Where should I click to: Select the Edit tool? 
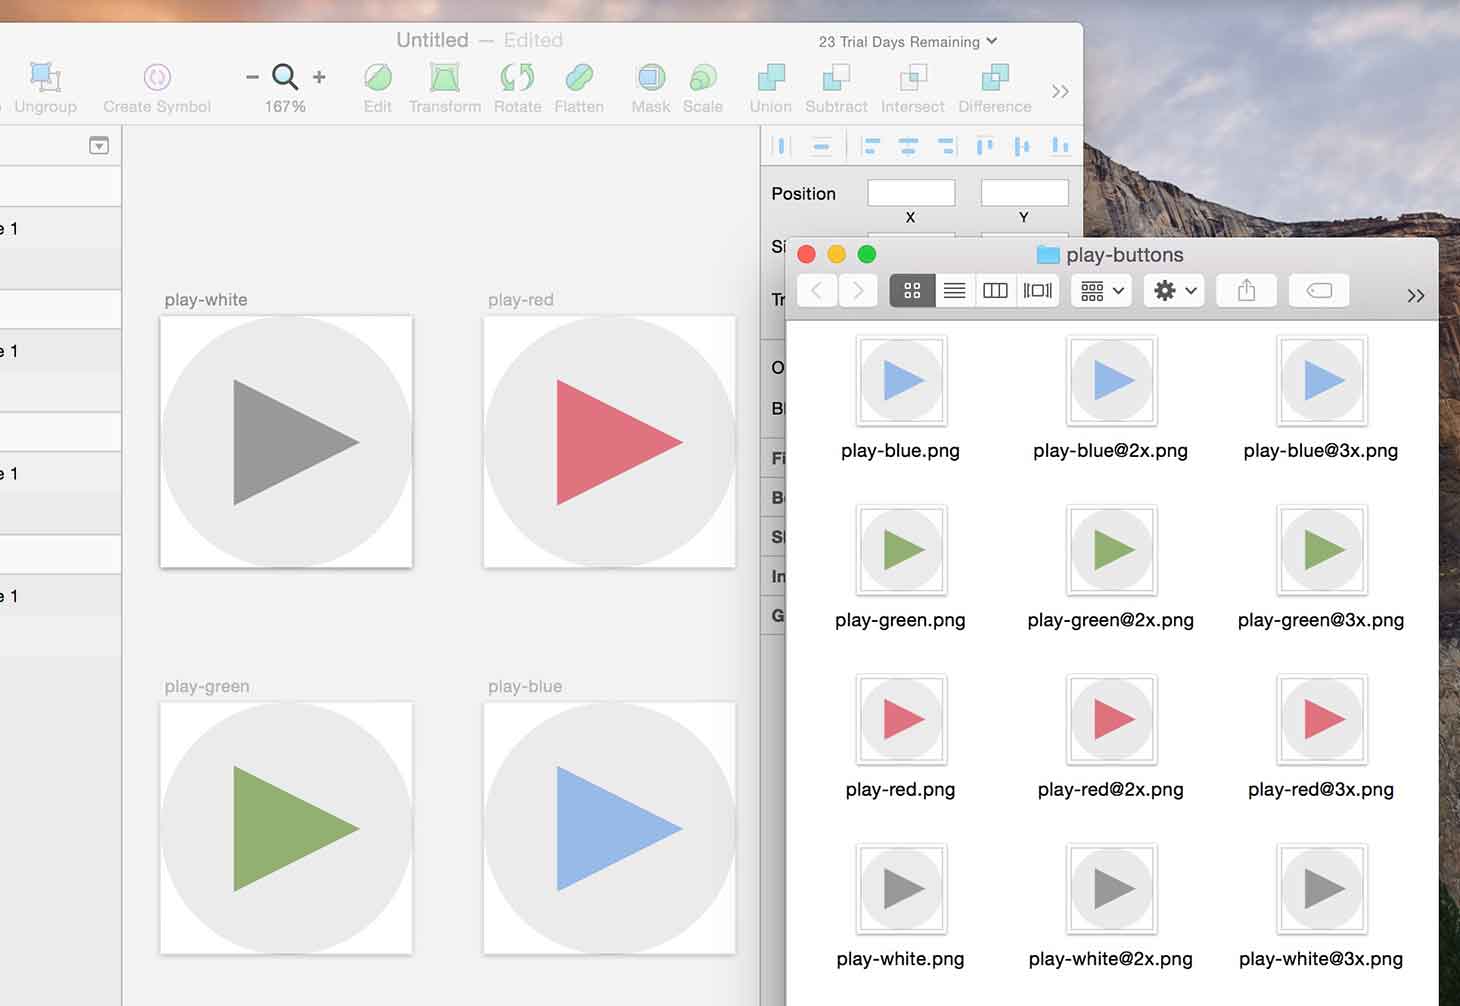point(378,88)
